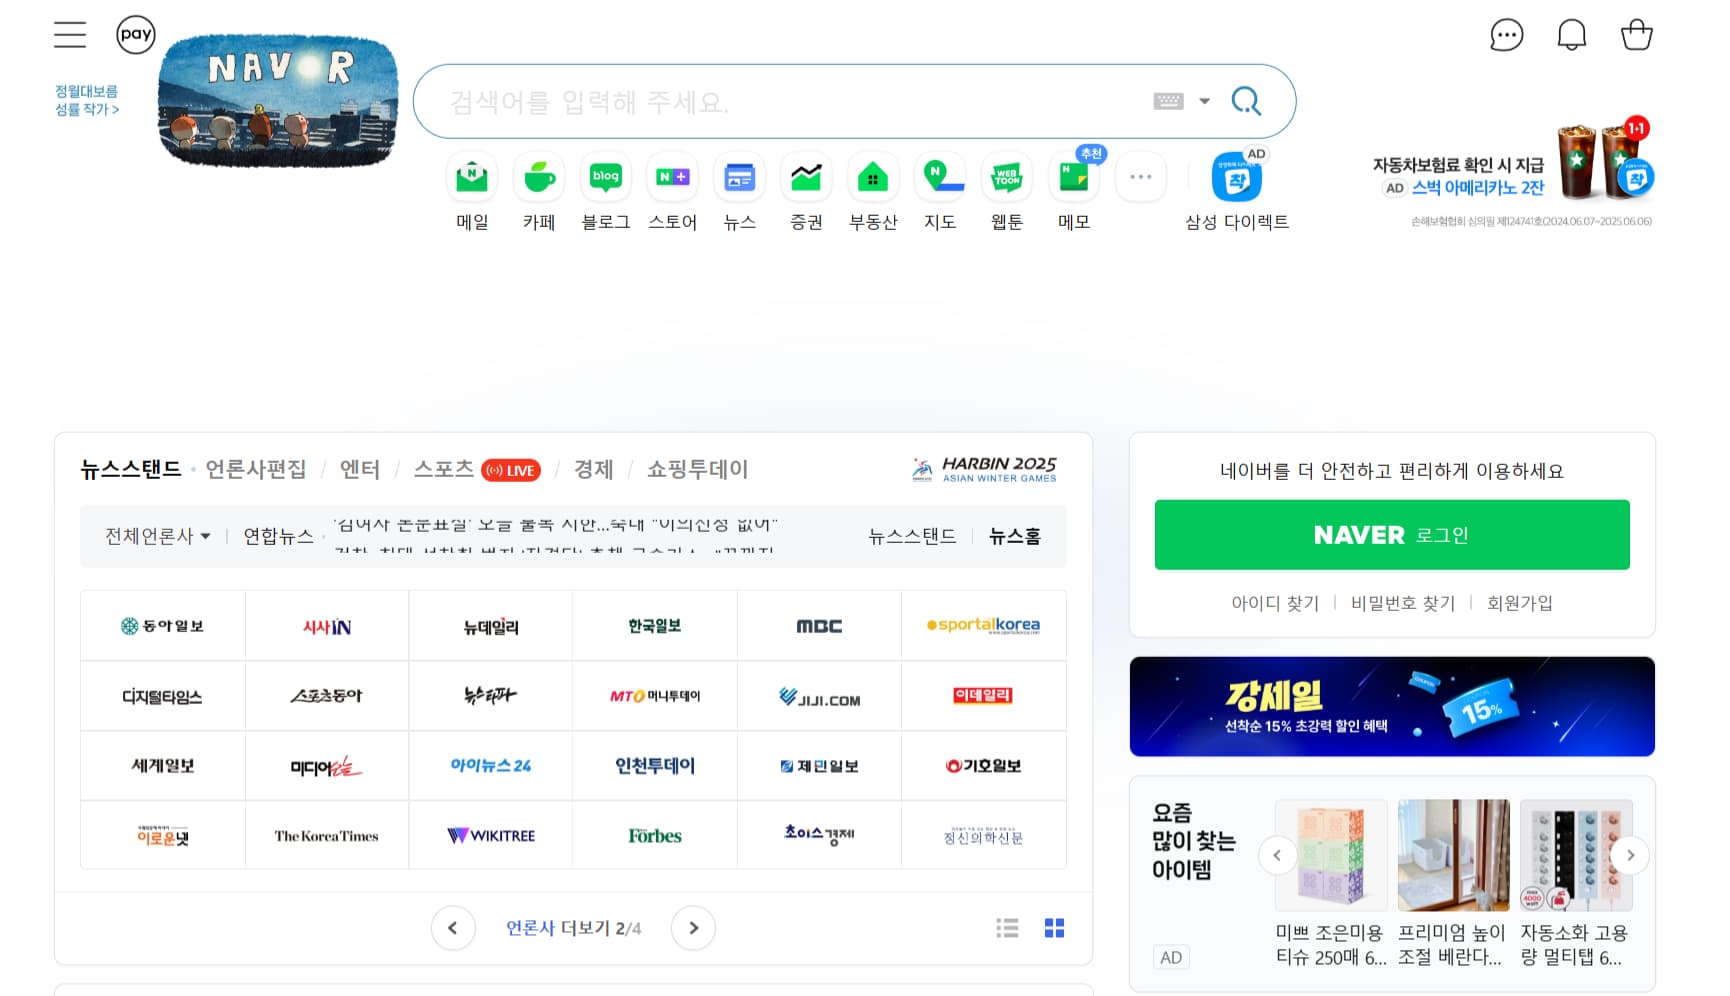This screenshot has width=1730, height=996.
Task: Click 아이디 찾기 link
Action: coord(1275,603)
